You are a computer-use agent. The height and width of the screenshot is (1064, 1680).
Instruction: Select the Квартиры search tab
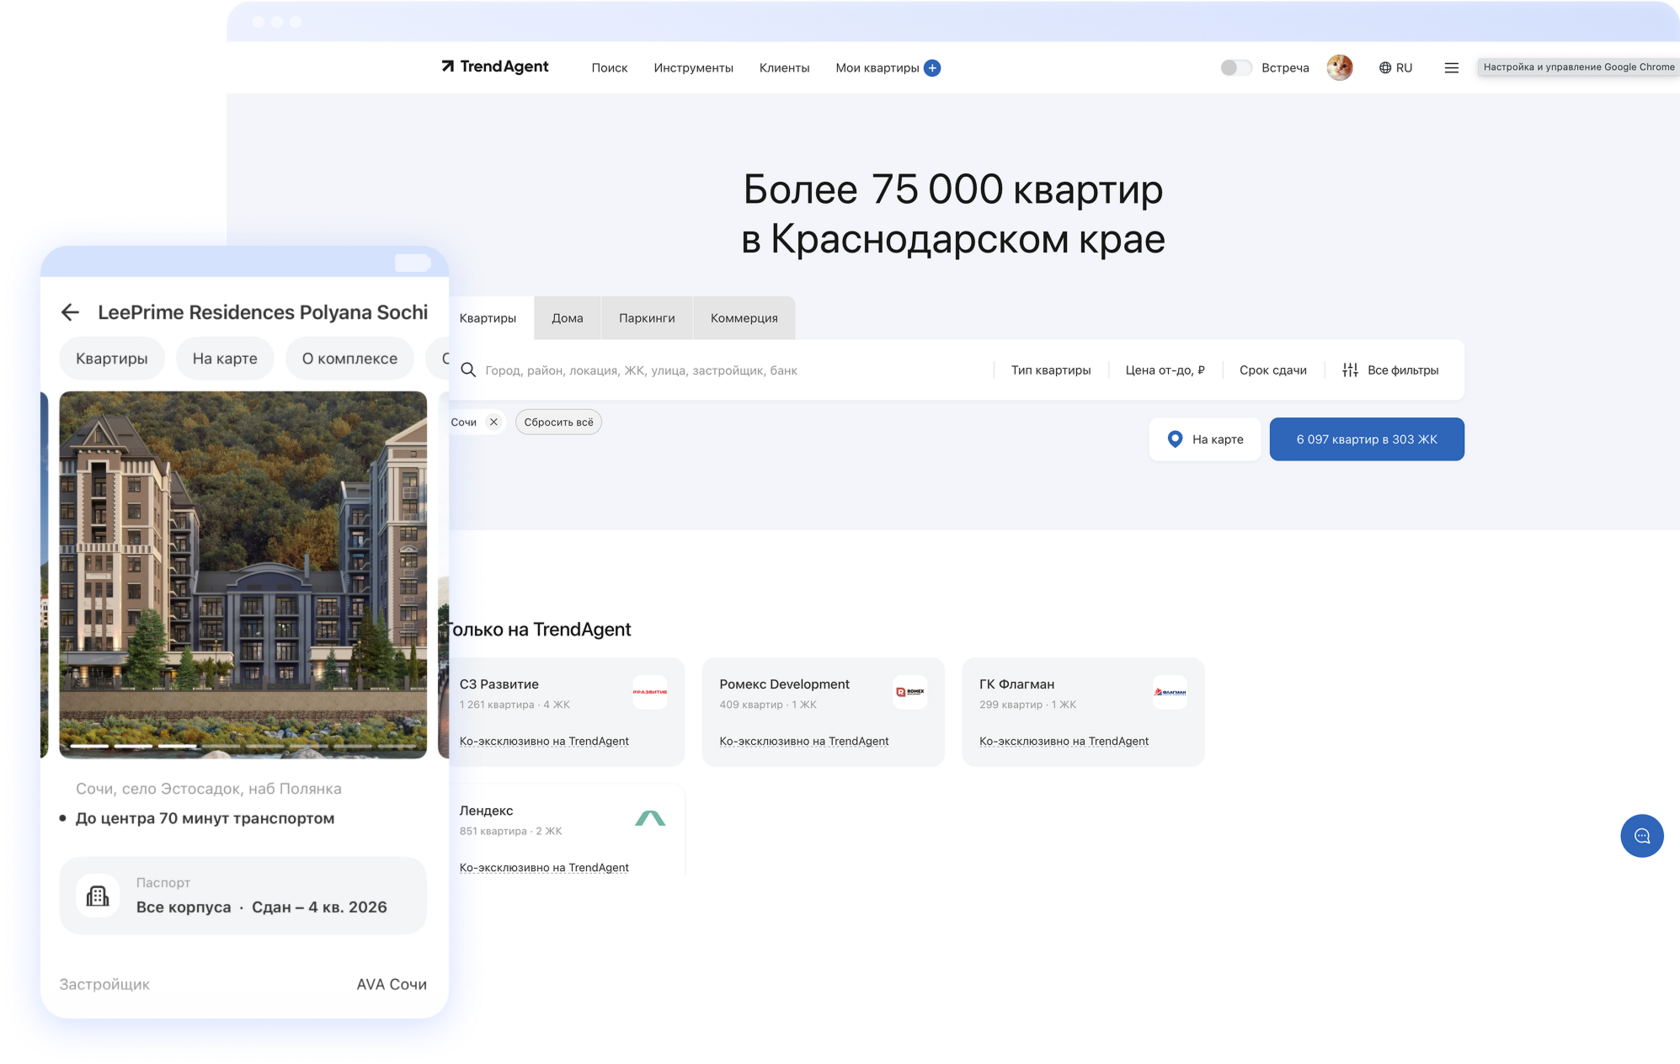(488, 318)
